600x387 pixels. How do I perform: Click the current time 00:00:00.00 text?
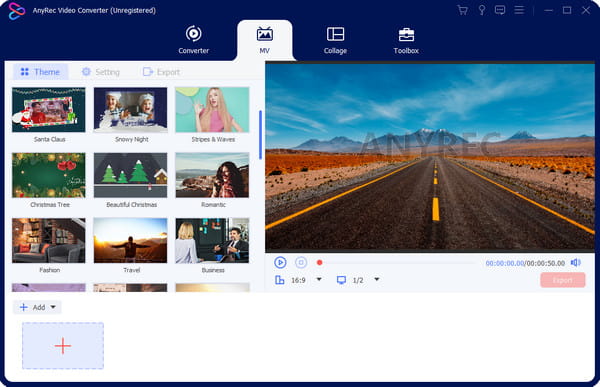coord(505,263)
